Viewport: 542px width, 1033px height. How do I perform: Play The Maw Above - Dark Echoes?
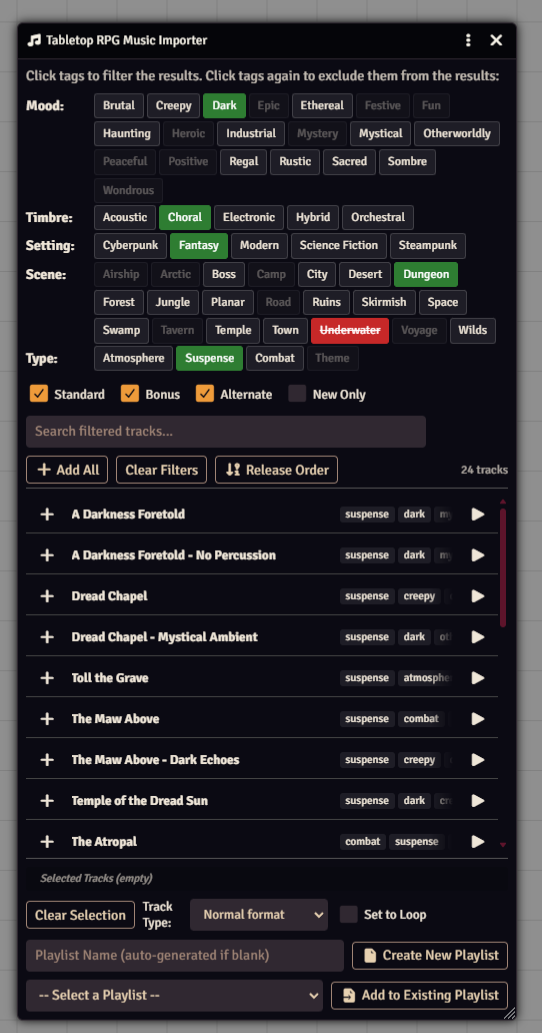(478, 759)
